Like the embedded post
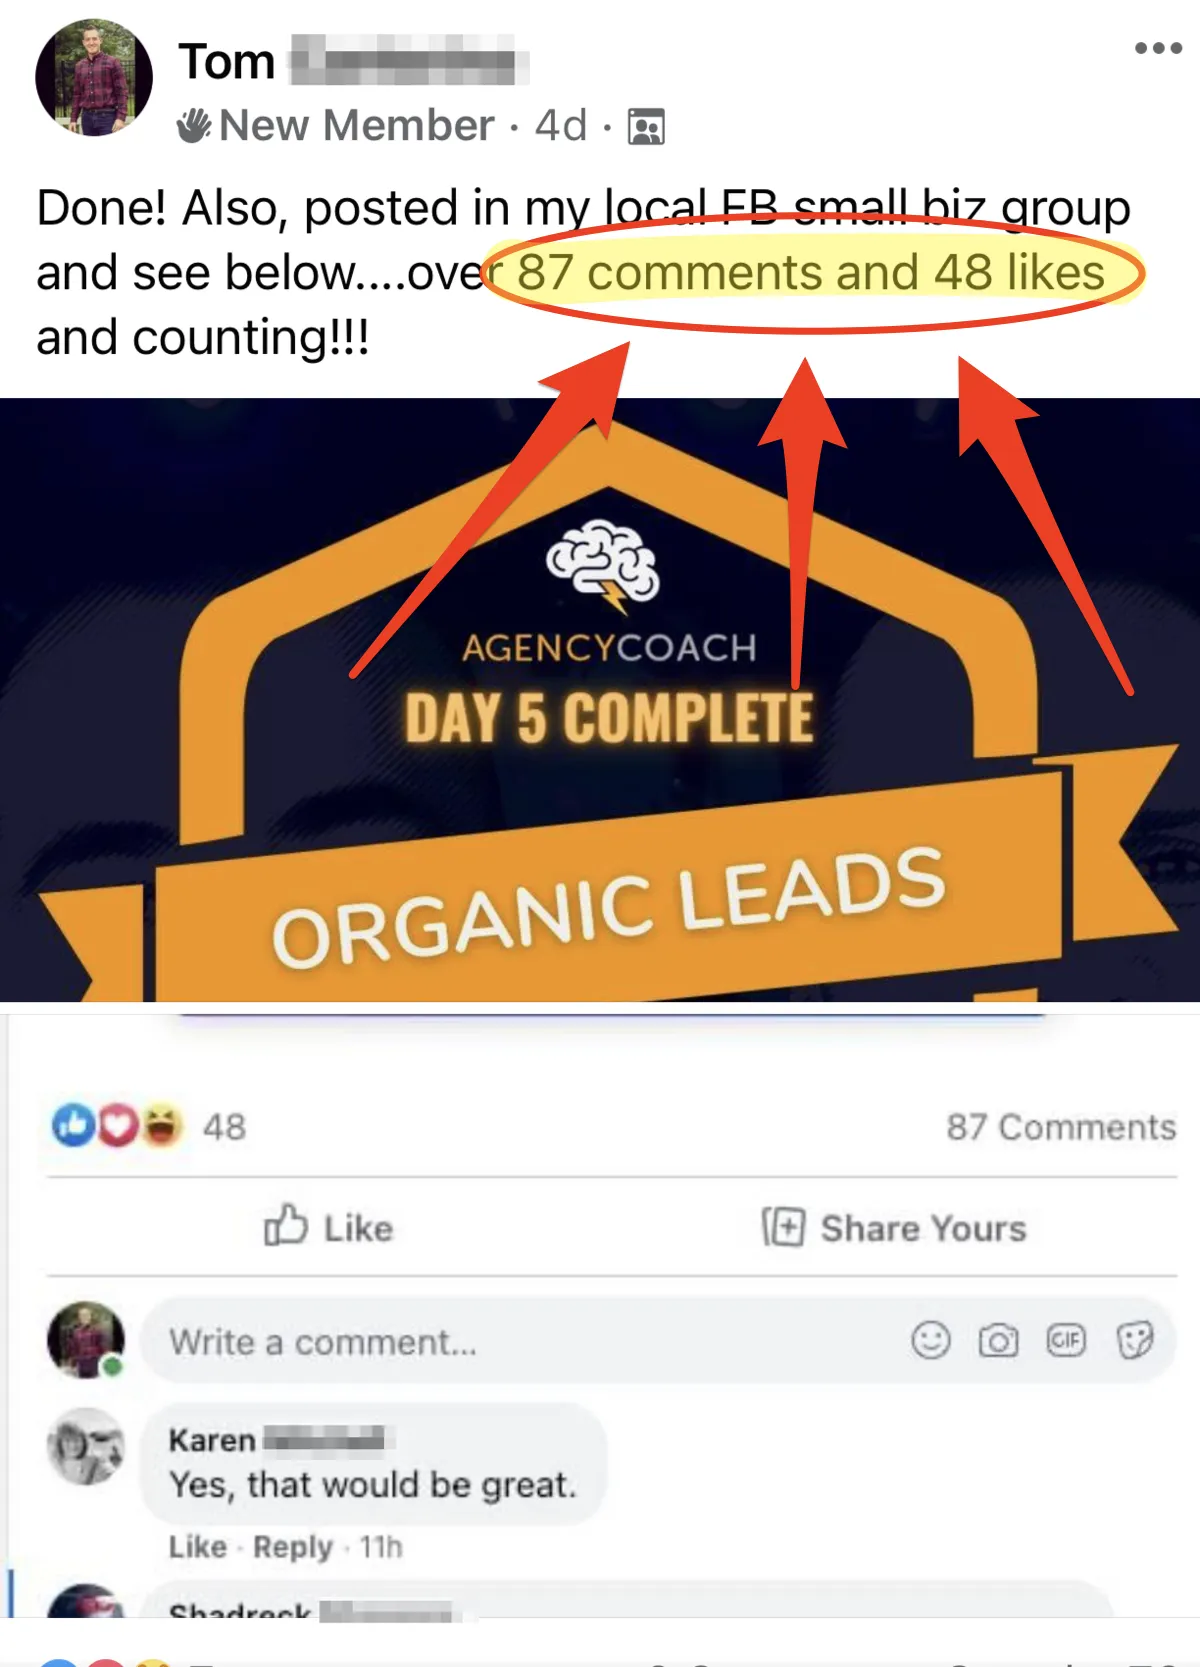The height and width of the screenshot is (1667, 1200). [328, 1227]
